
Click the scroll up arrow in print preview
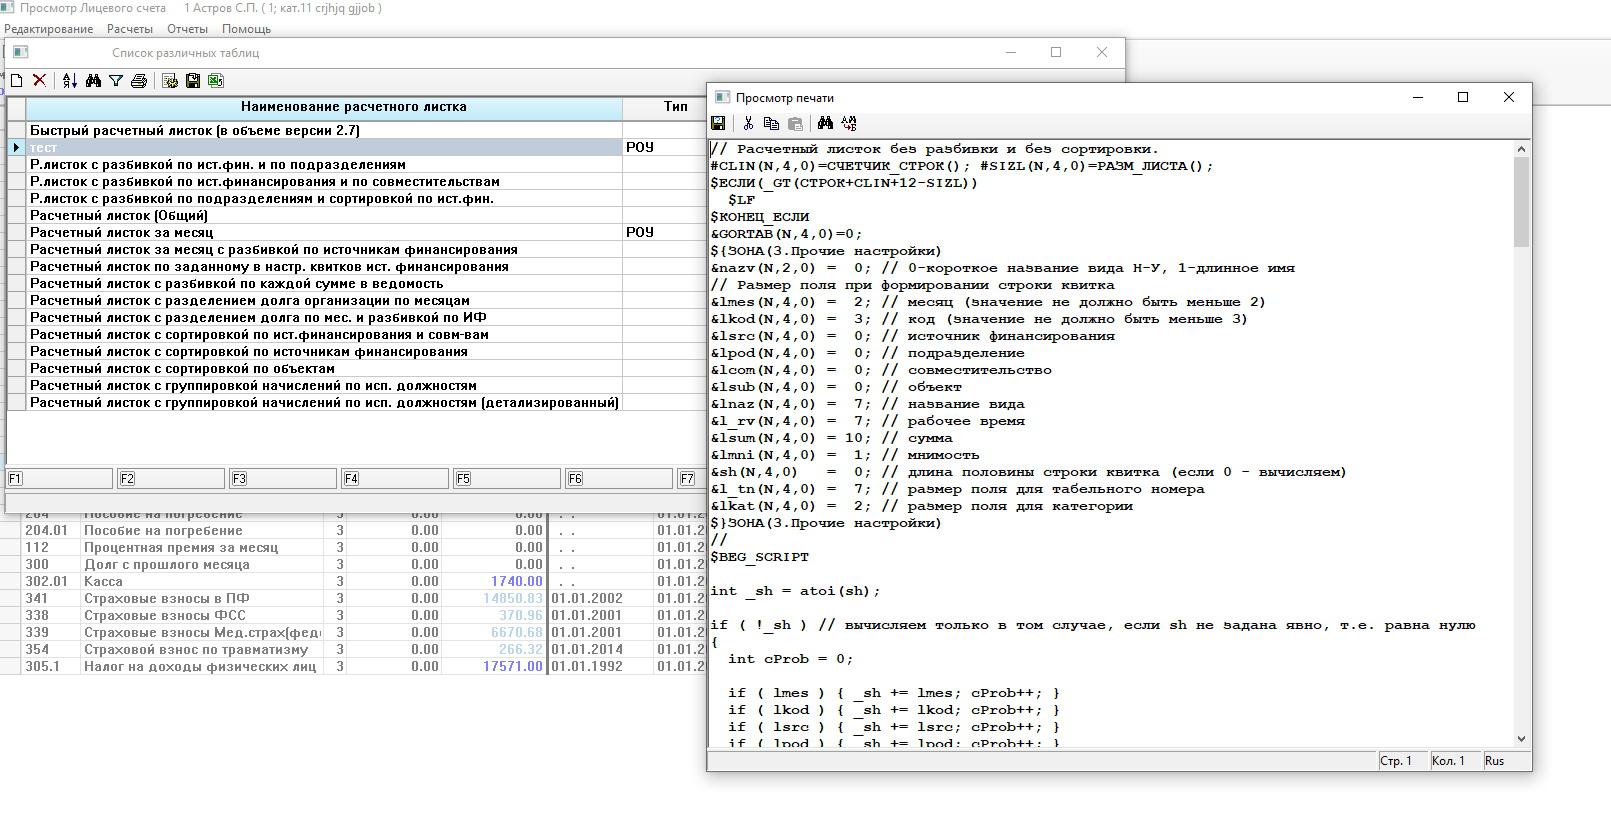coord(1522,149)
